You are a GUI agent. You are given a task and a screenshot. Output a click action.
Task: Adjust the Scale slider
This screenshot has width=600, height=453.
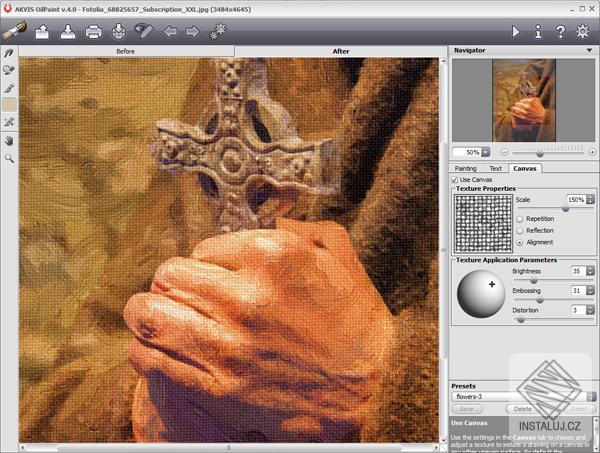click(x=566, y=209)
